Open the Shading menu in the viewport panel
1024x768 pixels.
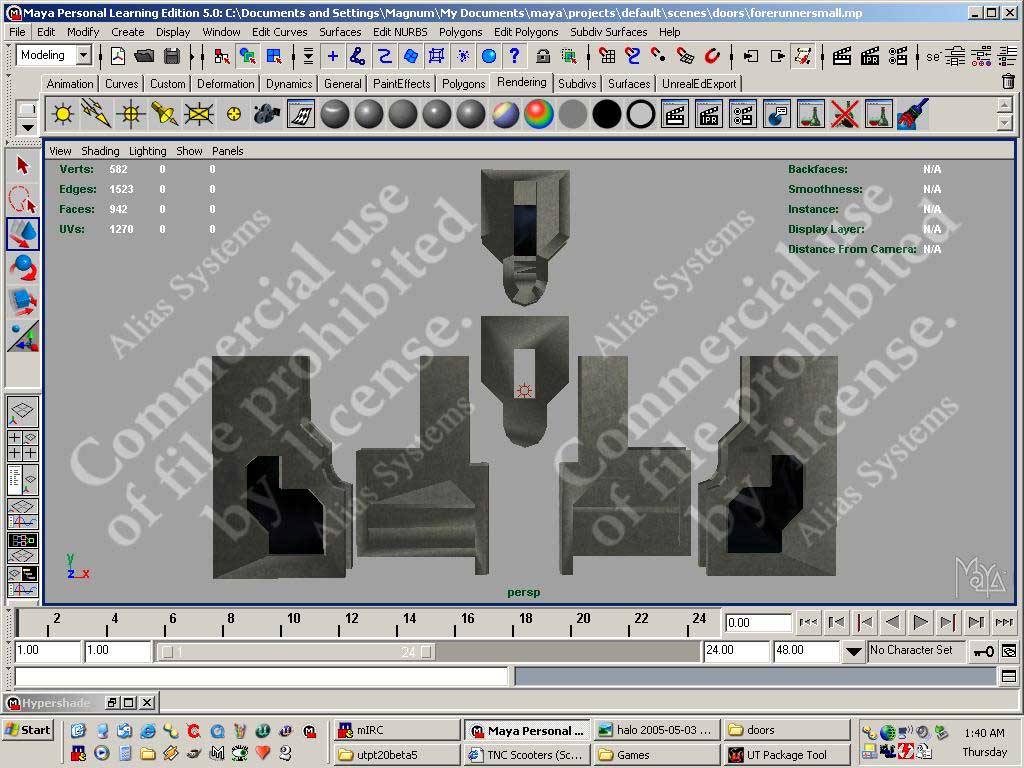(x=100, y=151)
